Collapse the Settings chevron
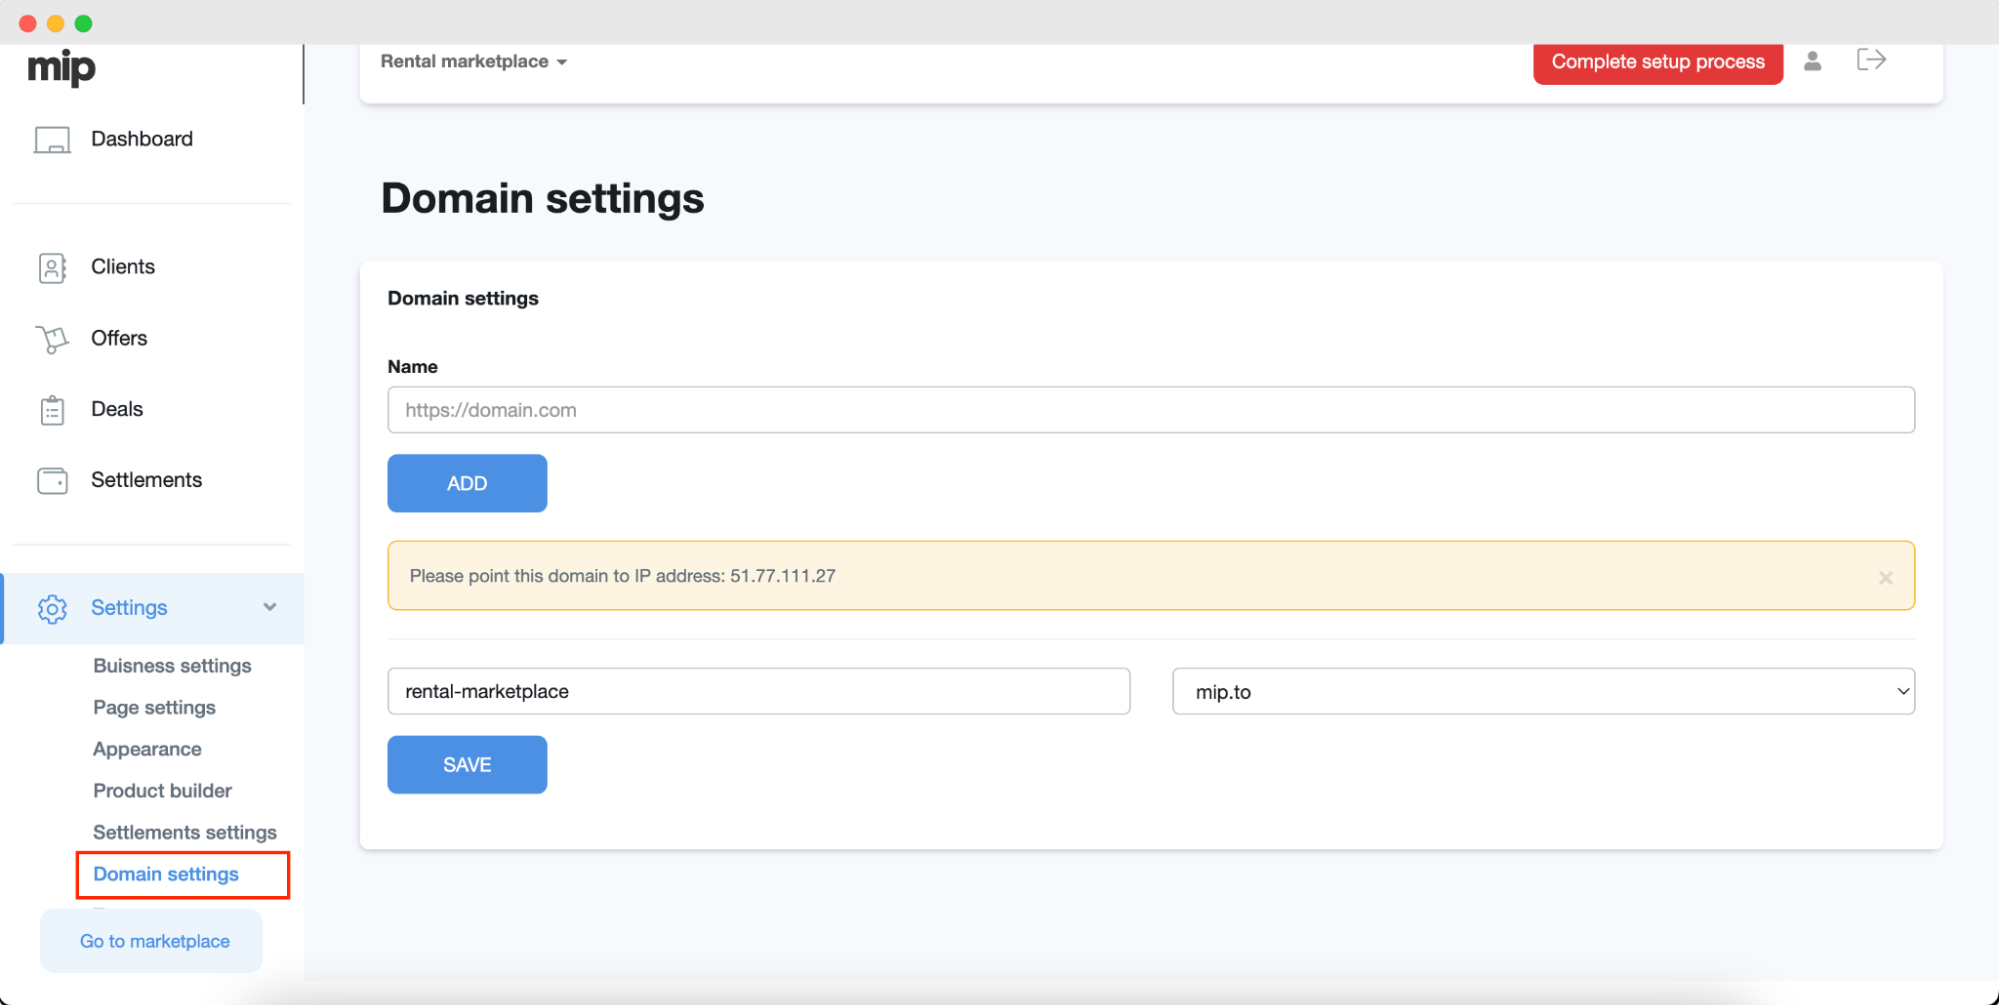Image resolution: width=1999 pixels, height=1006 pixels. pos(270,607)
